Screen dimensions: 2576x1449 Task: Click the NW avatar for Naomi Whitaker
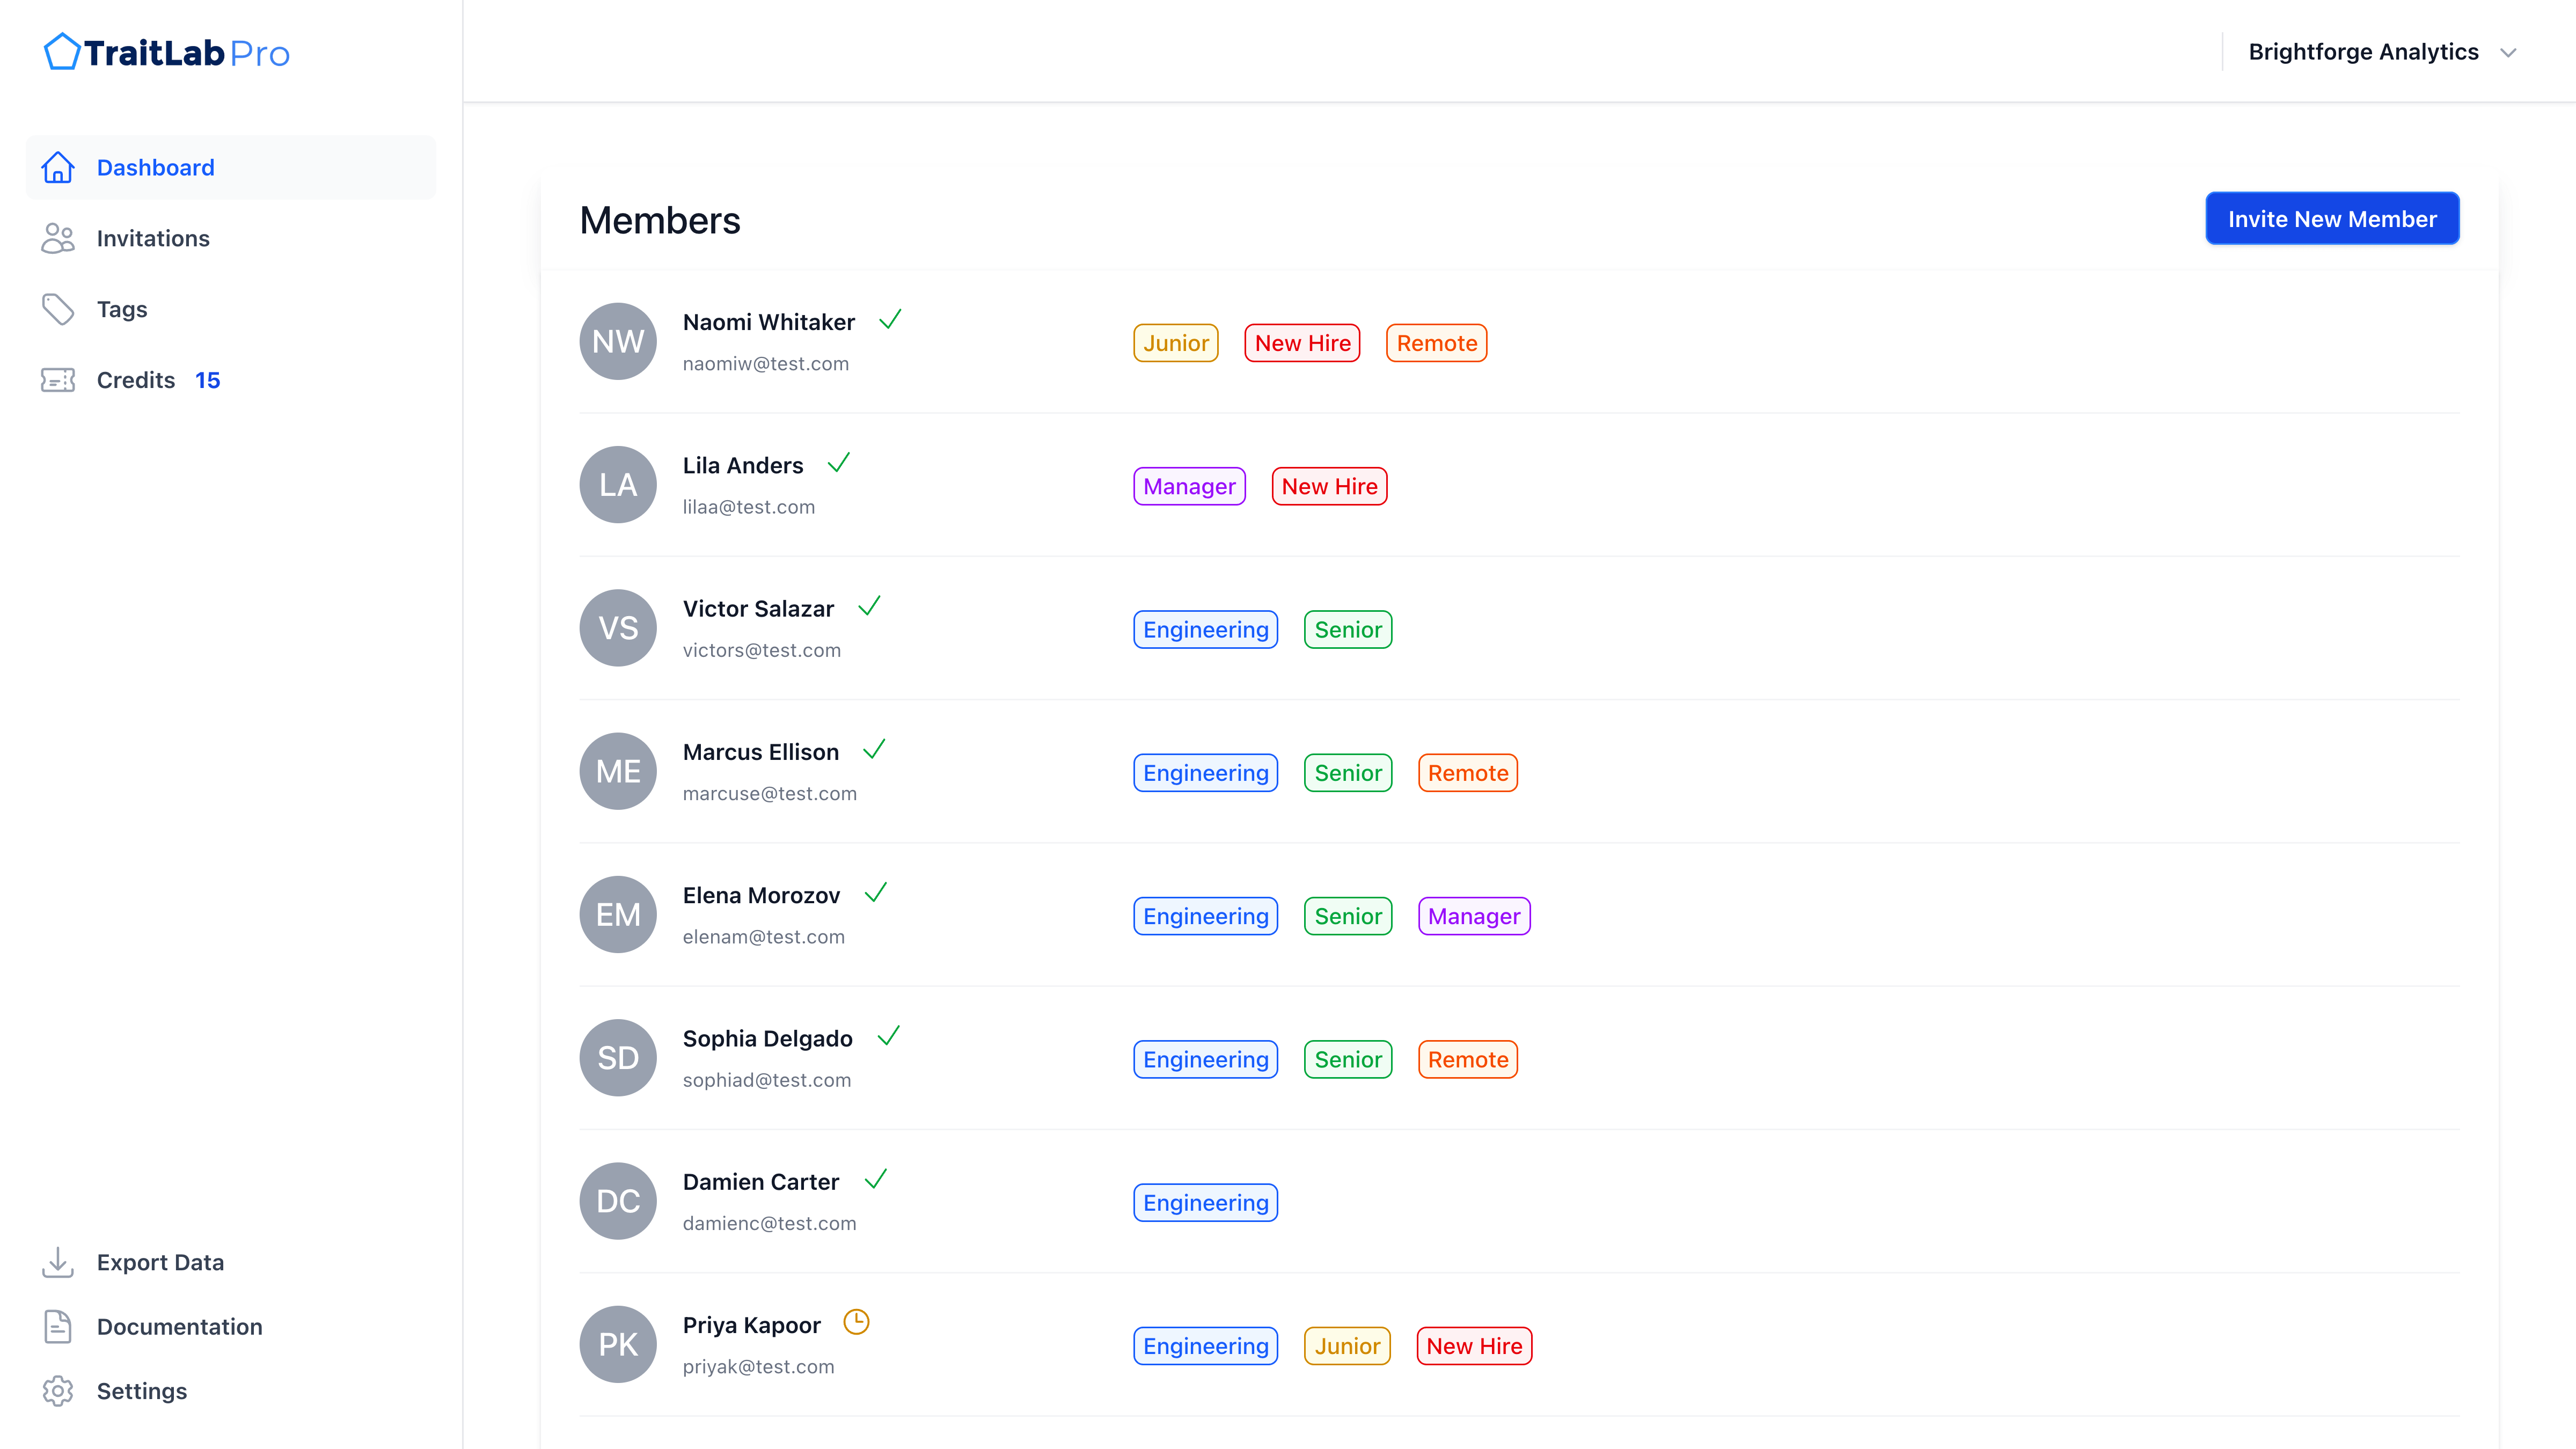point(618,341)
